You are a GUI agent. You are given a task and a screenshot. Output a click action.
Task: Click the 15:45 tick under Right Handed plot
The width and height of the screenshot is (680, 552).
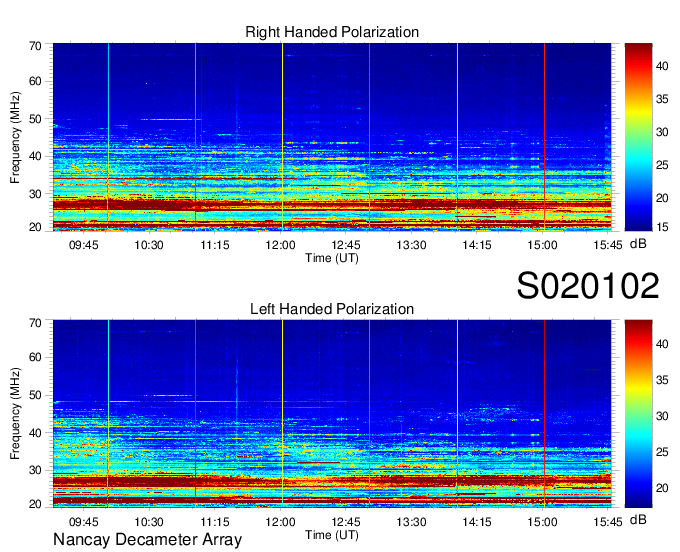(608, 245)
